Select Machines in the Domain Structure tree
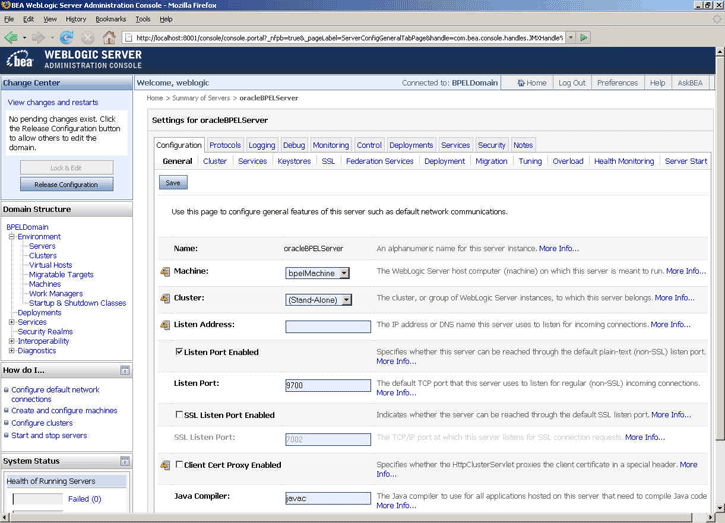Image resolution: width=725 pixels, height=523 pixels. click(45, 284)
